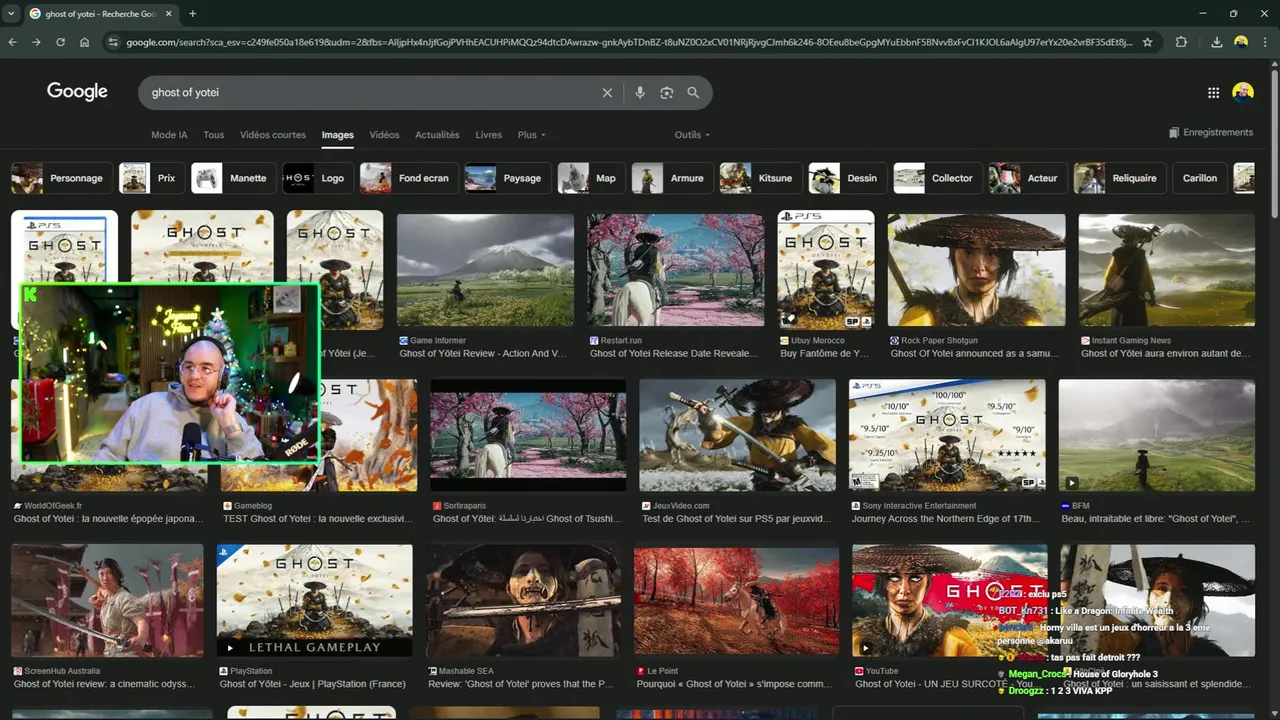Open the ScreenHub Australia image result
This screenshot has height=720, width=1280.
106,600
